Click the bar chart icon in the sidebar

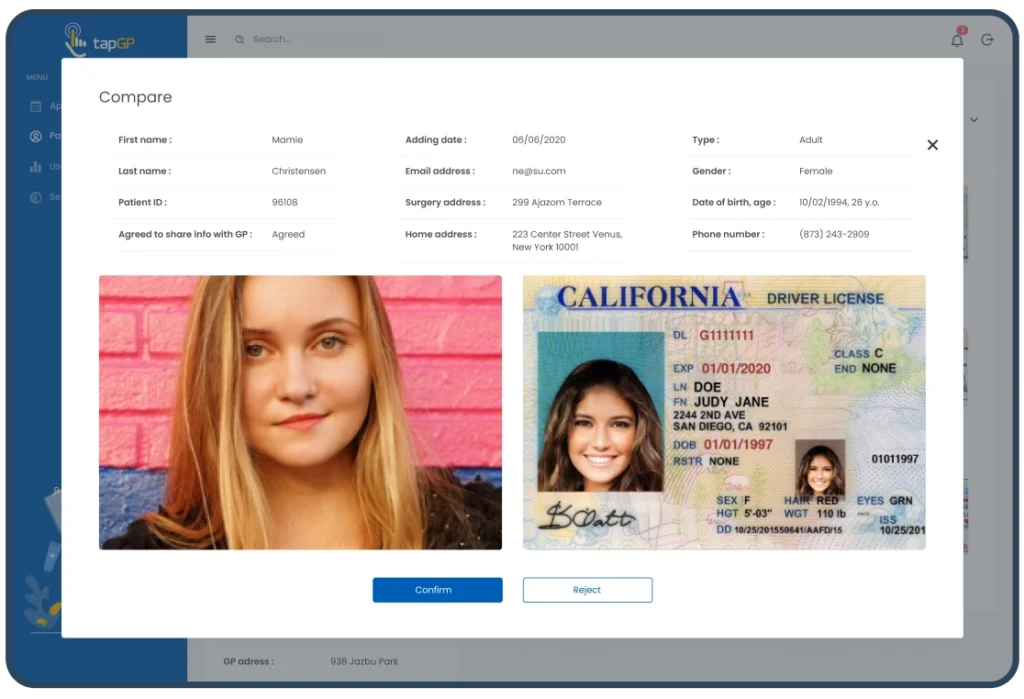pyautogui.click(x=36, y=167)
